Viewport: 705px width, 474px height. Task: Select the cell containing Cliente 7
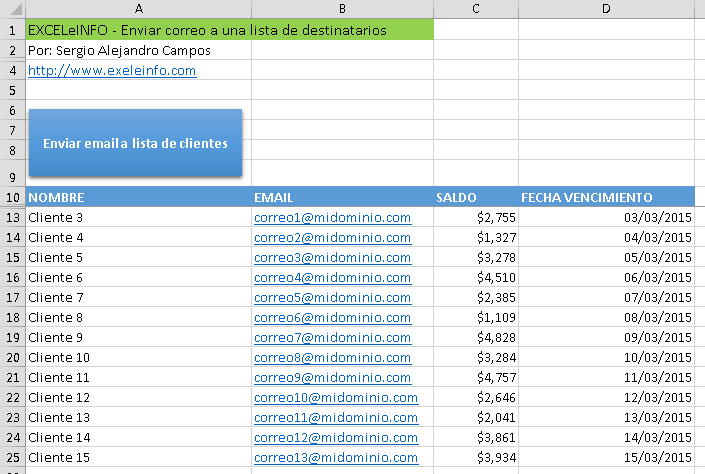pos(138,297)
